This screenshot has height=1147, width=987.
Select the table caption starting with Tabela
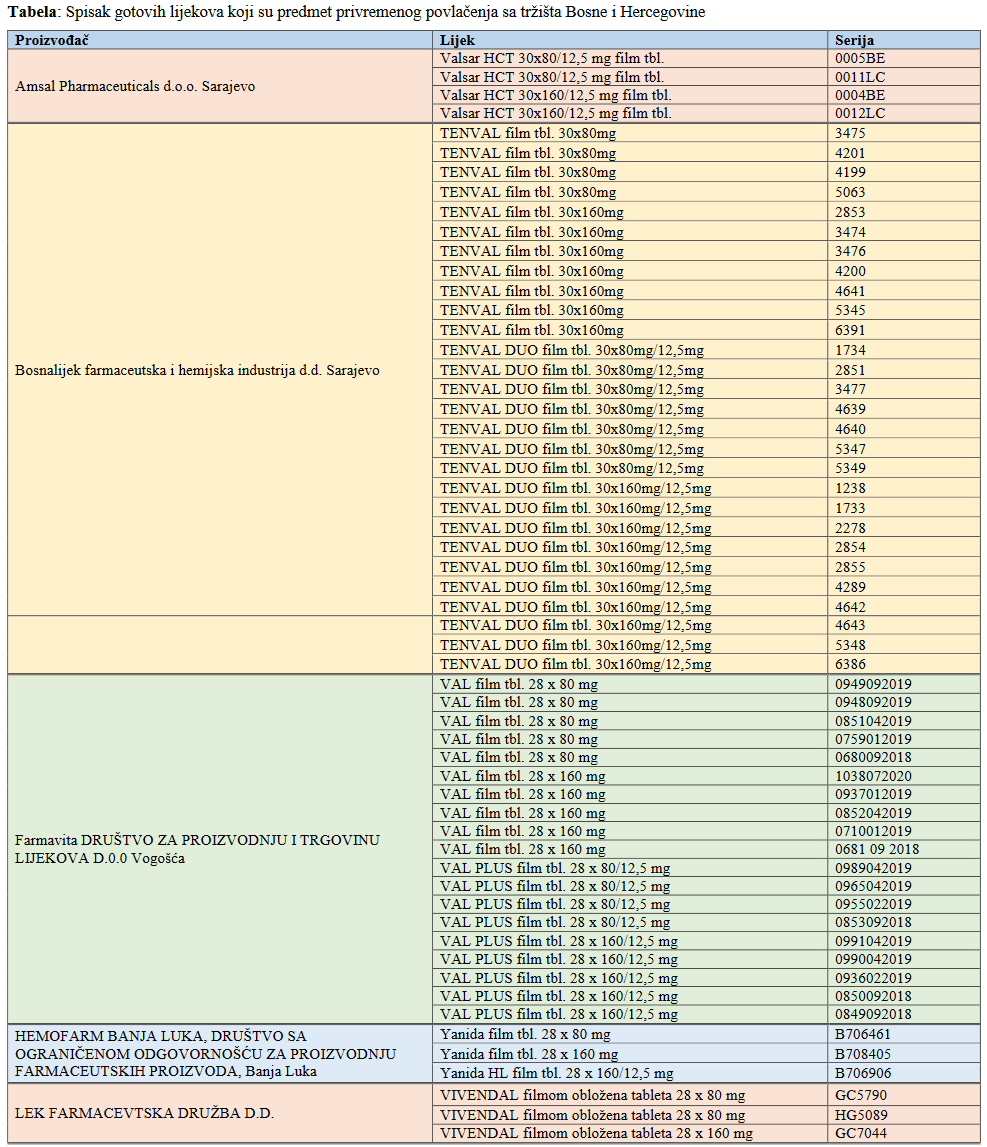coord(356,12)
